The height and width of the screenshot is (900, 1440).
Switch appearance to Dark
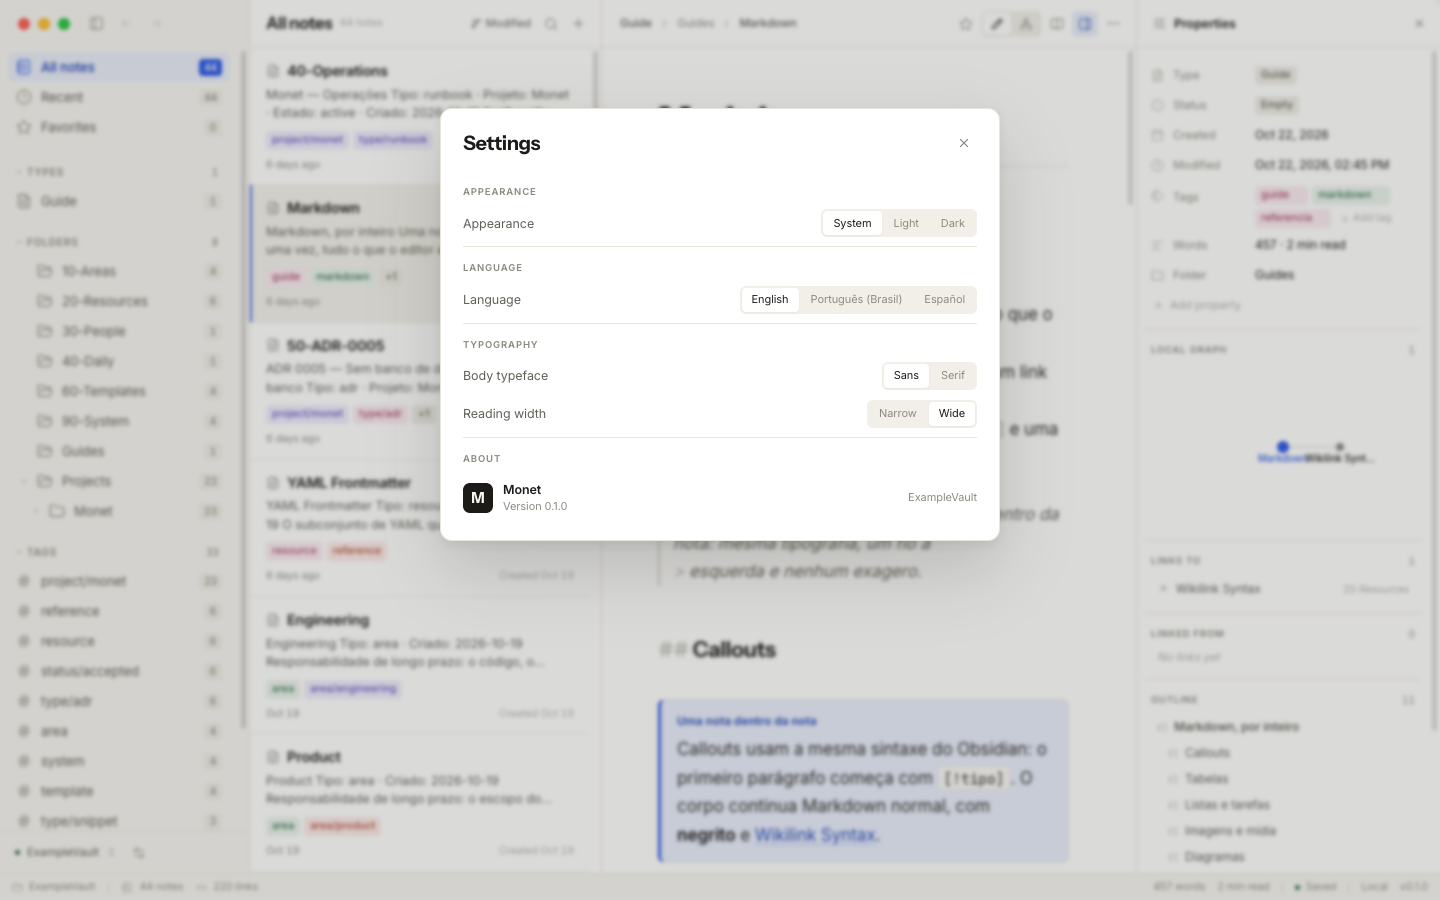pos(952,223)
